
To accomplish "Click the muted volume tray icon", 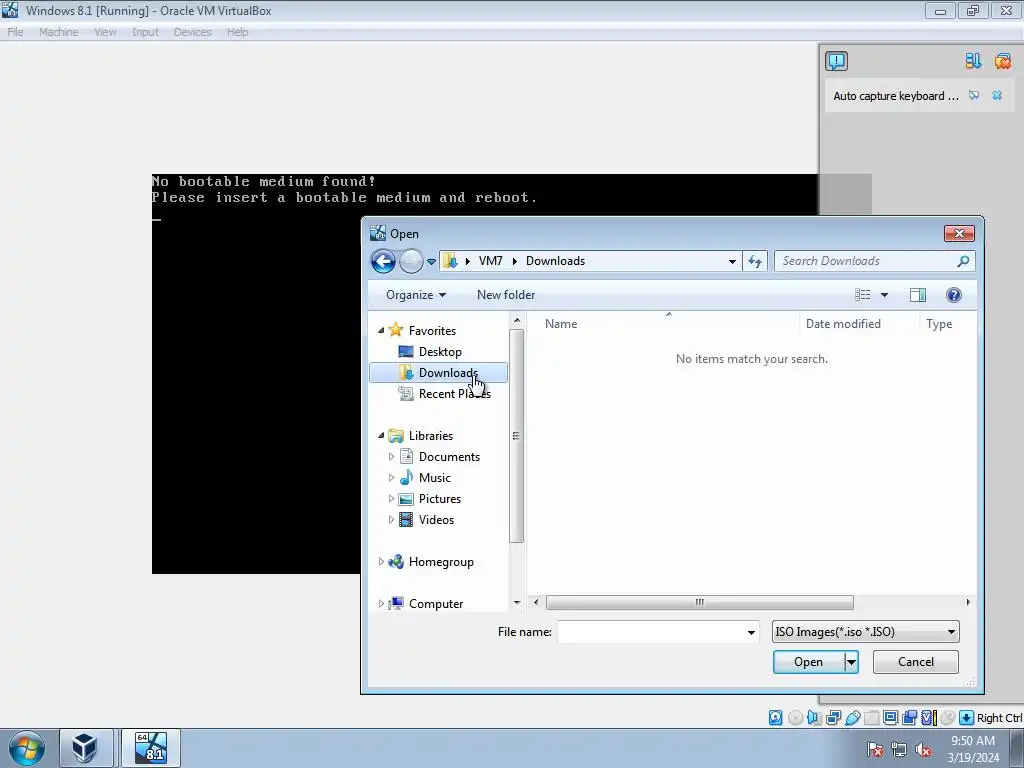I will tap(923, 750).
